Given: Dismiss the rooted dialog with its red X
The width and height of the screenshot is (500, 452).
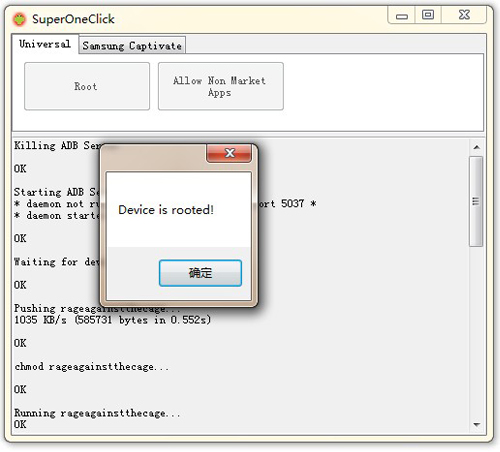Looking at the screenshot, I should [229, 153].
